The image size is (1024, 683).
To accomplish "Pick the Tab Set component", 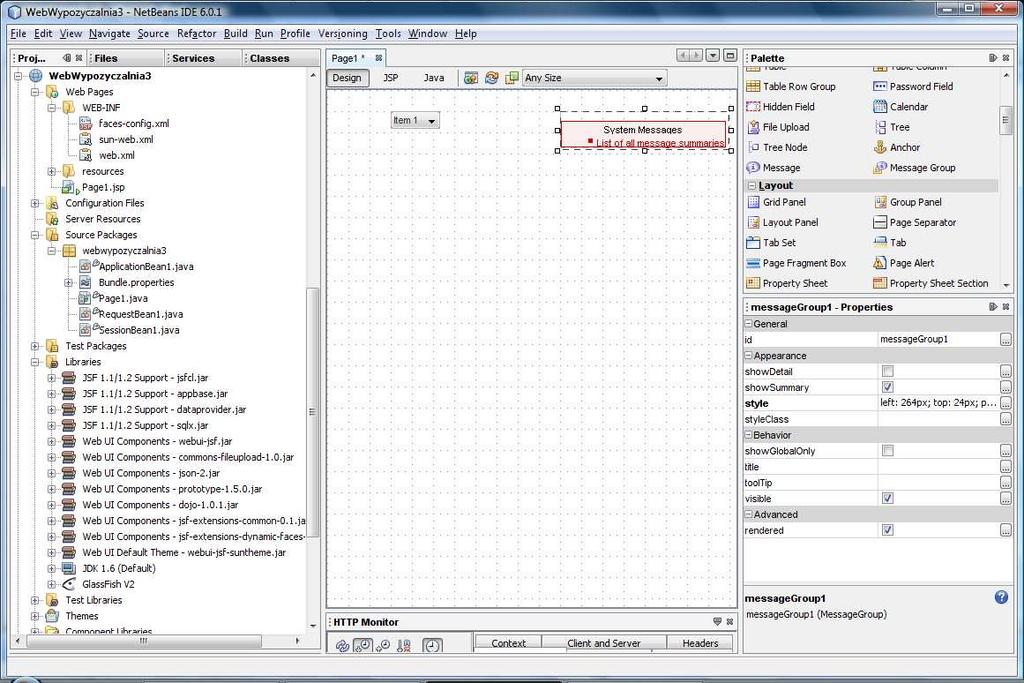I will [771, 242].
